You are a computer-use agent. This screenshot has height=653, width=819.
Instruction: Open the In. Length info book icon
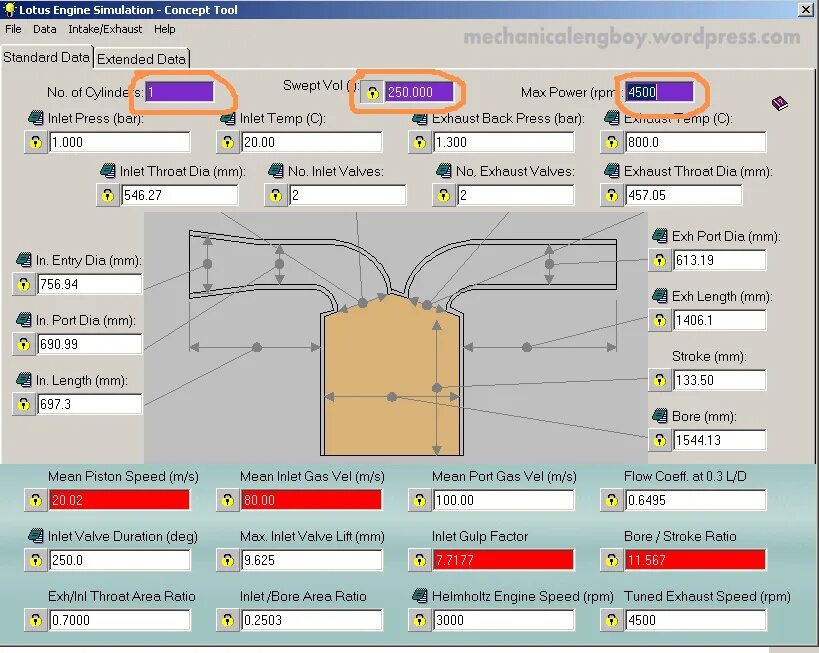tap(24, 379)
